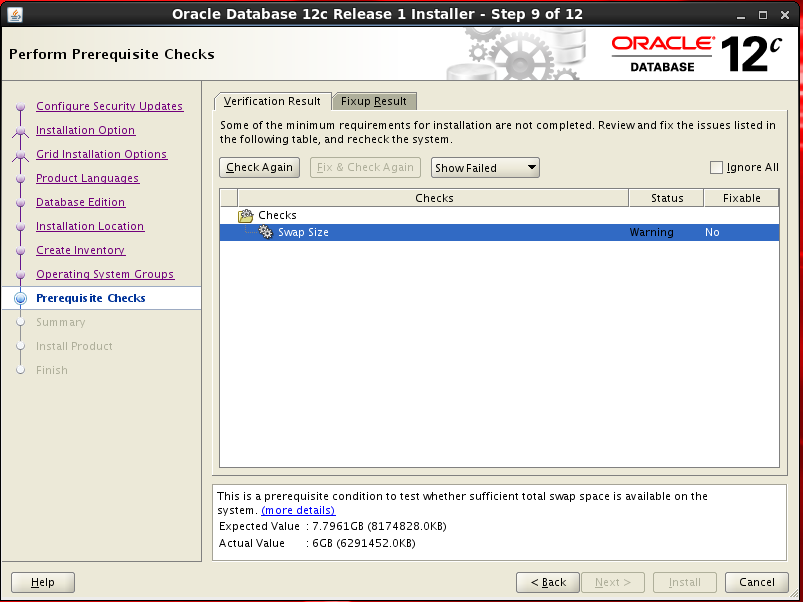Close the installer window

pos(785,15)
